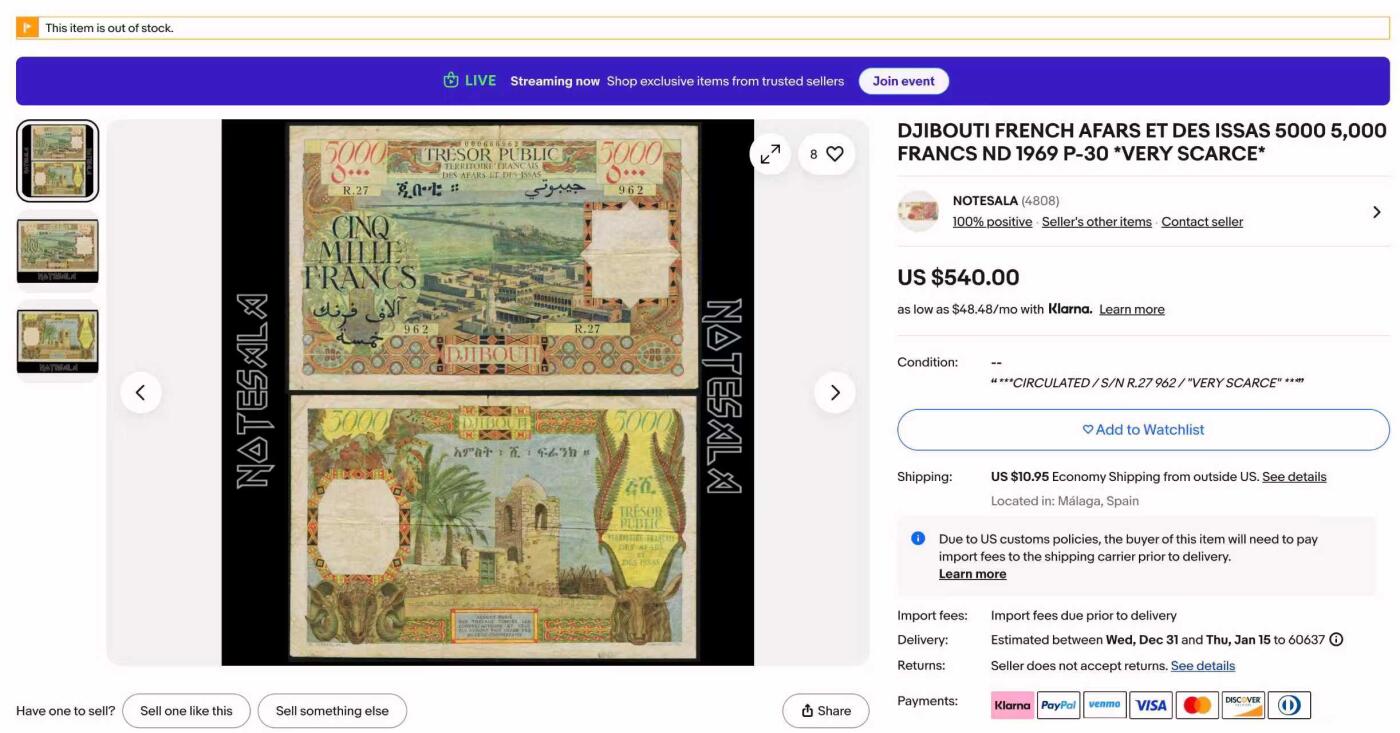Expand the banknote image to full screen

tap(770, 154)
